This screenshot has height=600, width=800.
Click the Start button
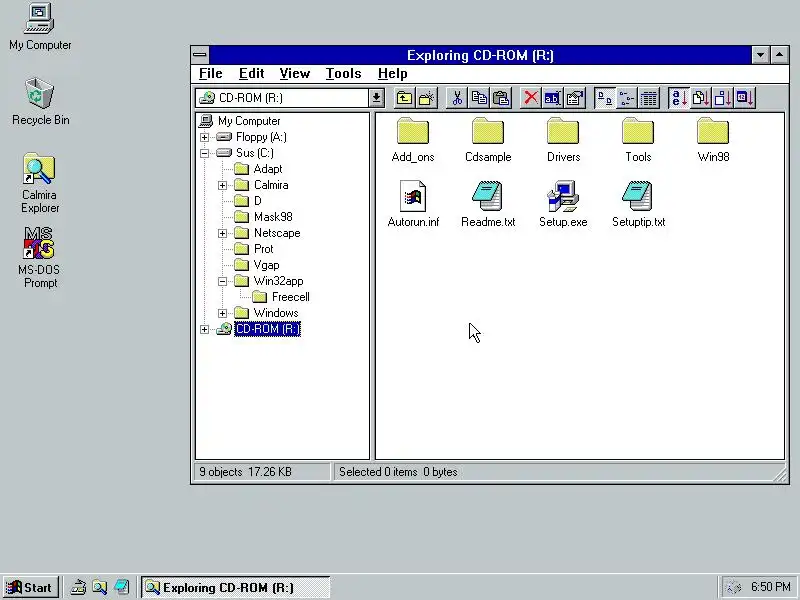click(x=30, y=588)
